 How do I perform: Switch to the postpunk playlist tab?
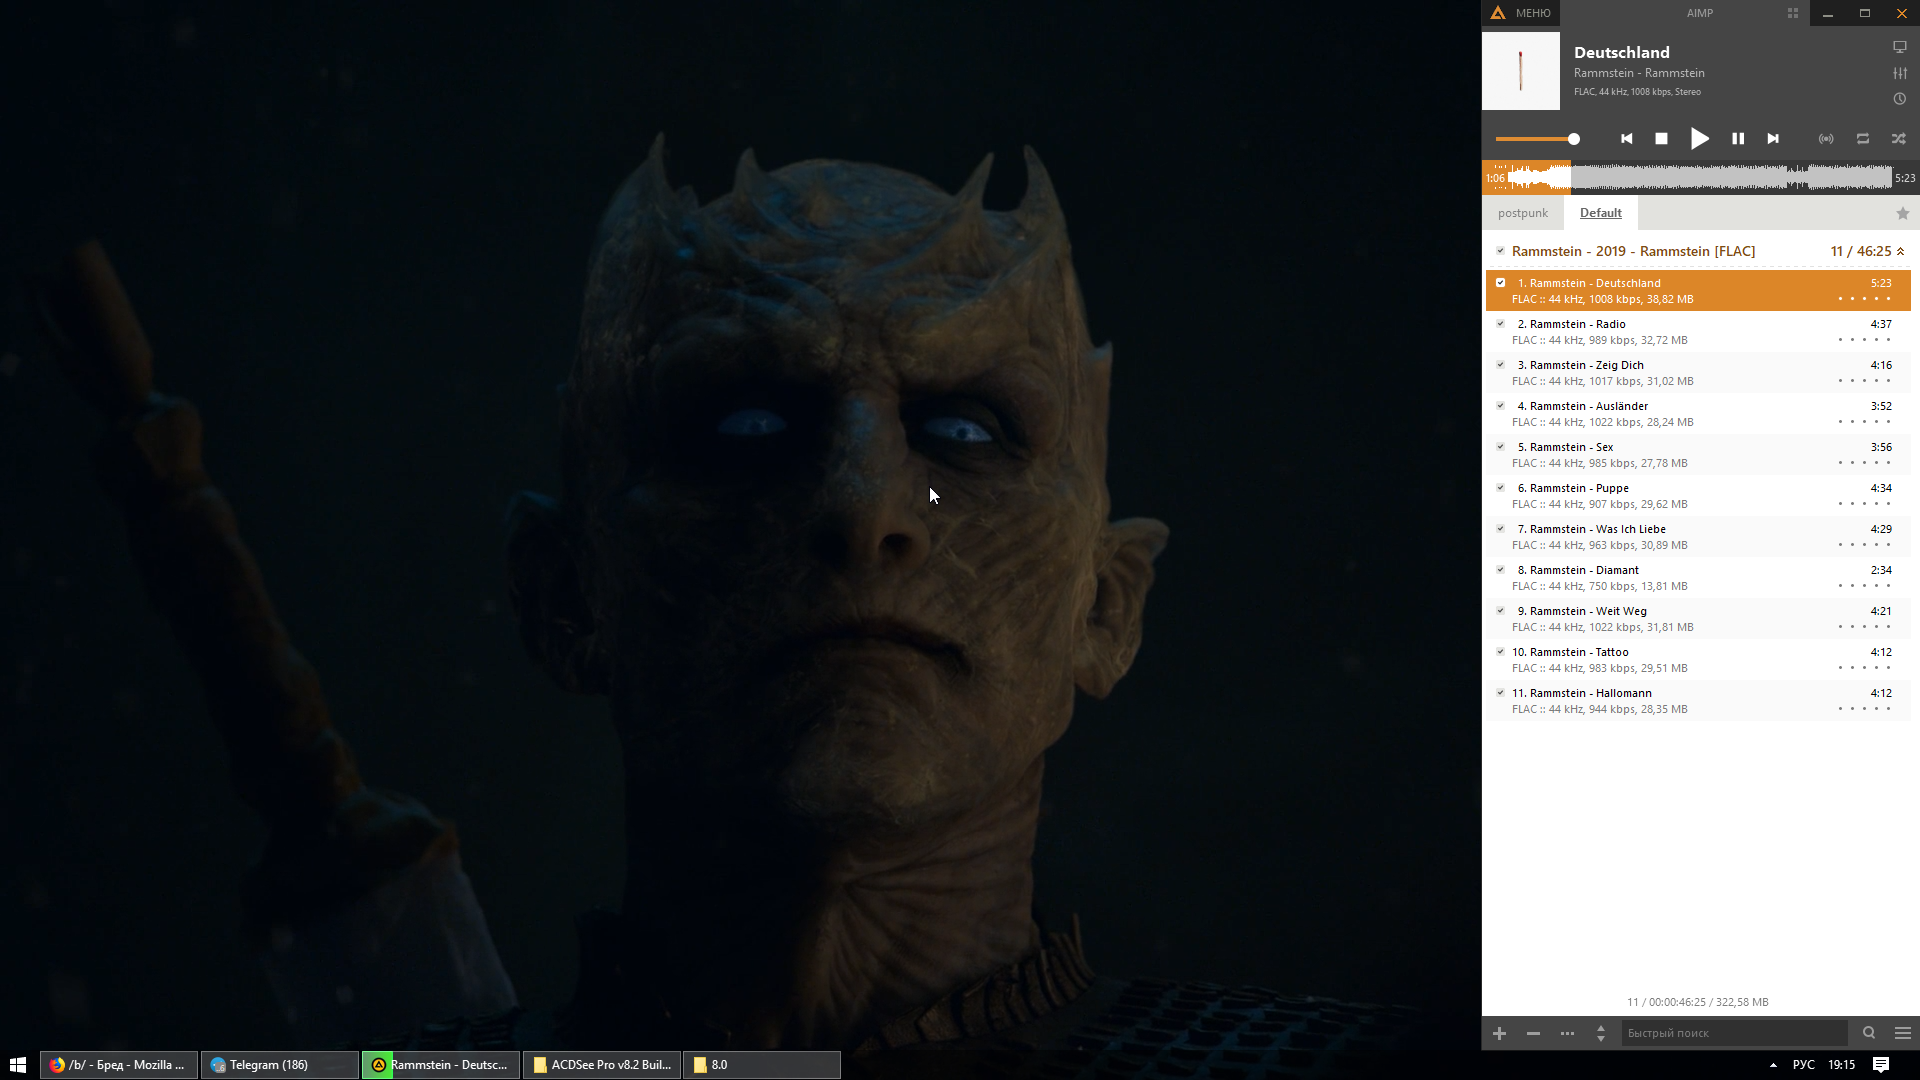[x=1523, y=213]
